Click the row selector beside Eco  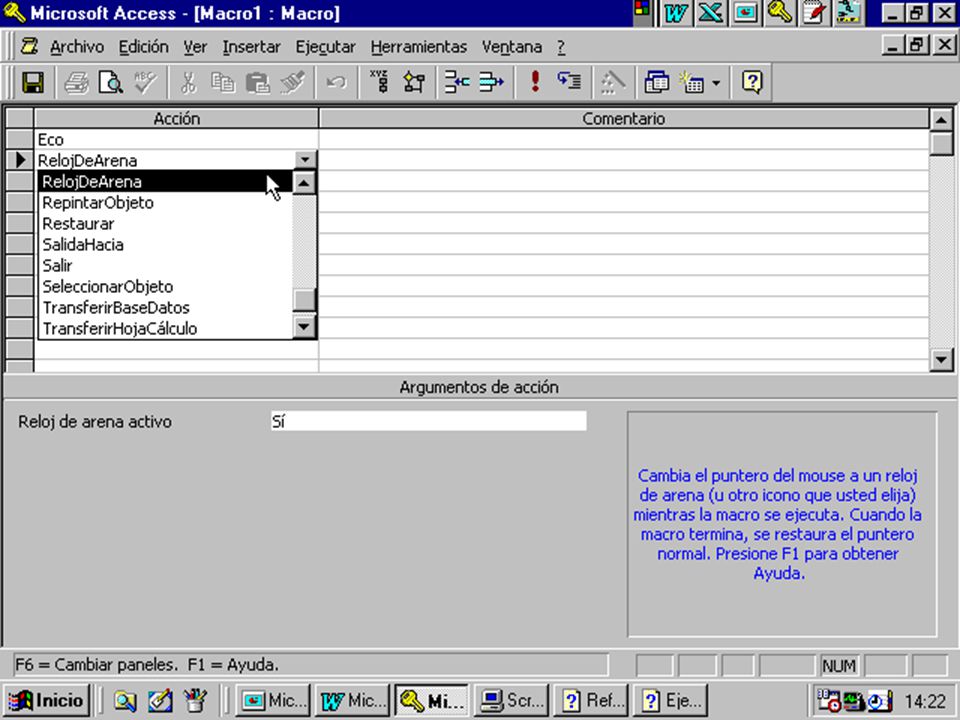click(20, 140)
